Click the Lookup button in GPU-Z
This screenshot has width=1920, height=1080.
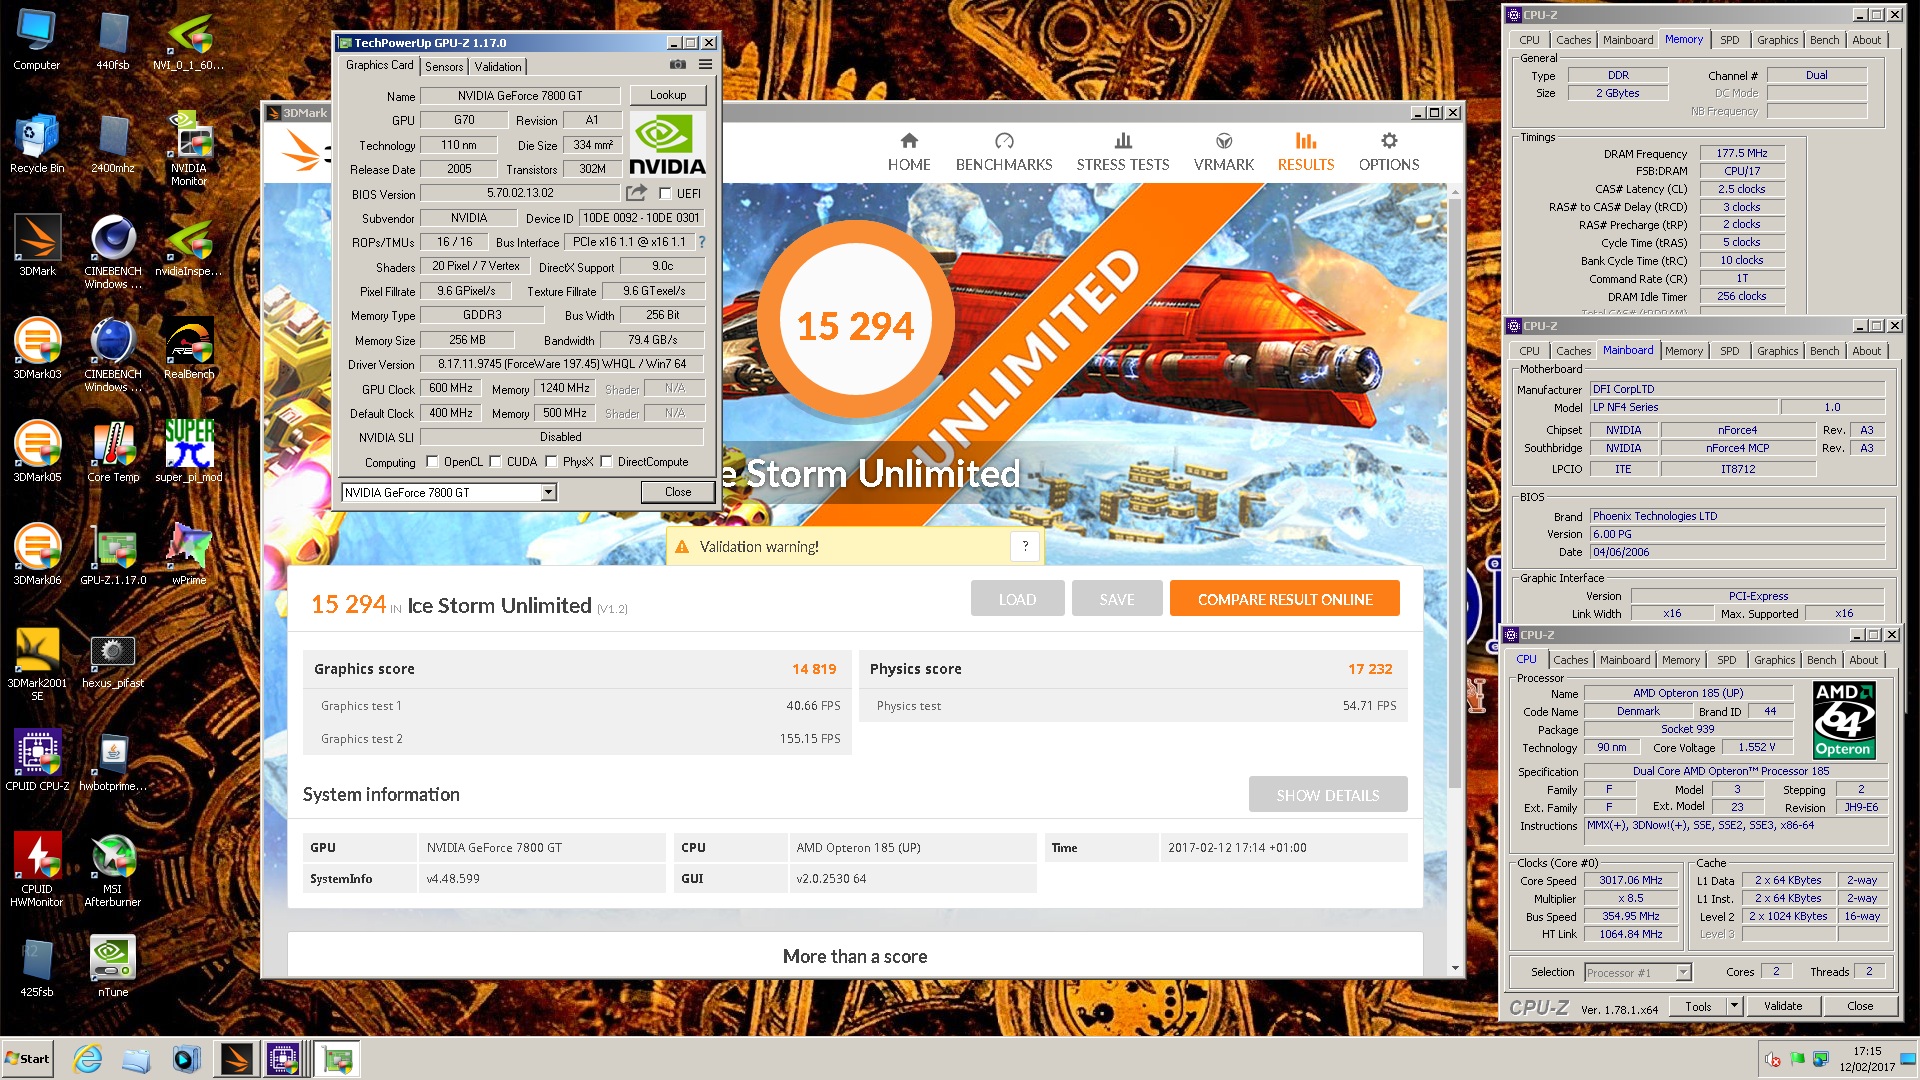[668, 95]
